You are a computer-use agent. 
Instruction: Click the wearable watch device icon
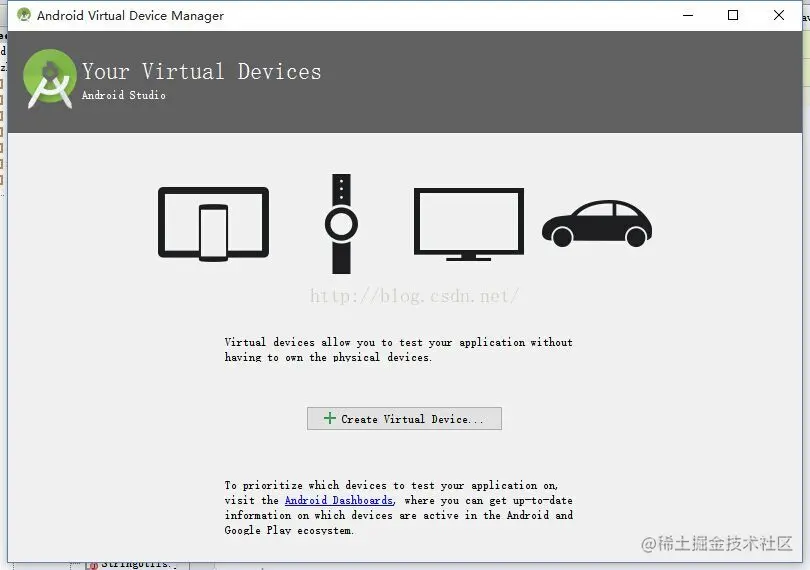[341, 224]
